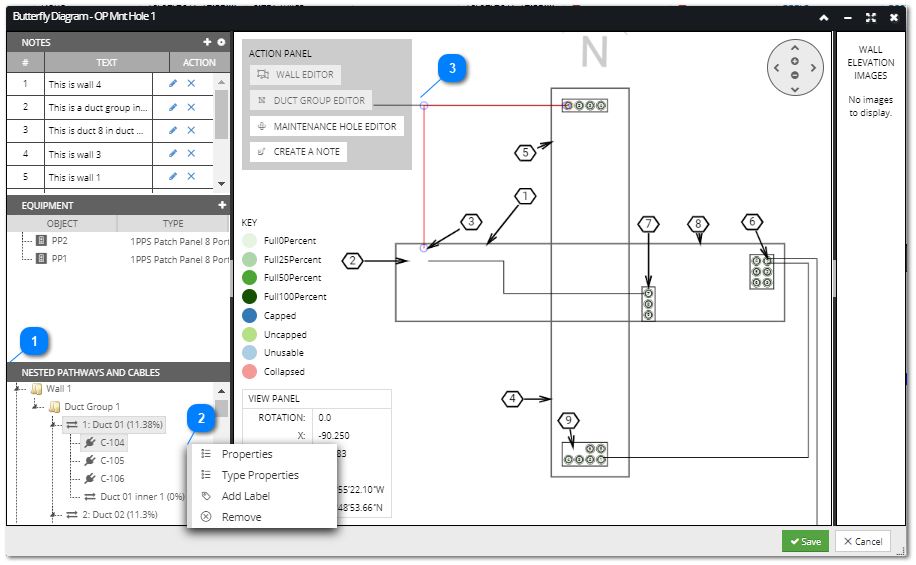
Task: Open the Wall Editor
Action: 296,74
